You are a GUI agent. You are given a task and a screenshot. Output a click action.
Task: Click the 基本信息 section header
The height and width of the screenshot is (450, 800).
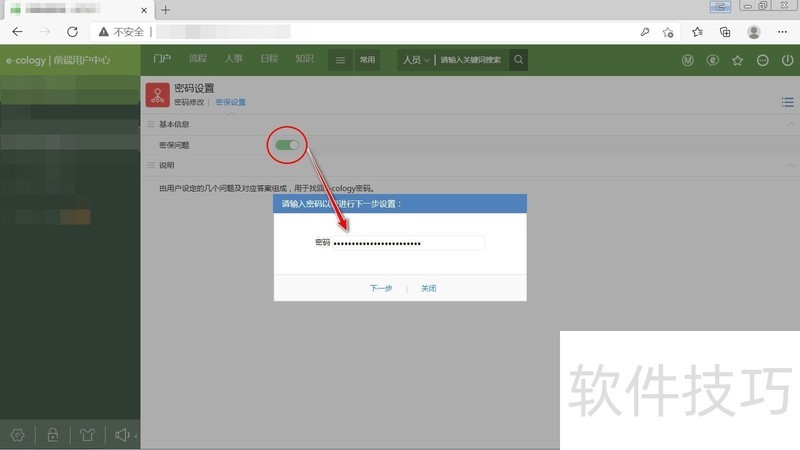(x=174, y=124)
